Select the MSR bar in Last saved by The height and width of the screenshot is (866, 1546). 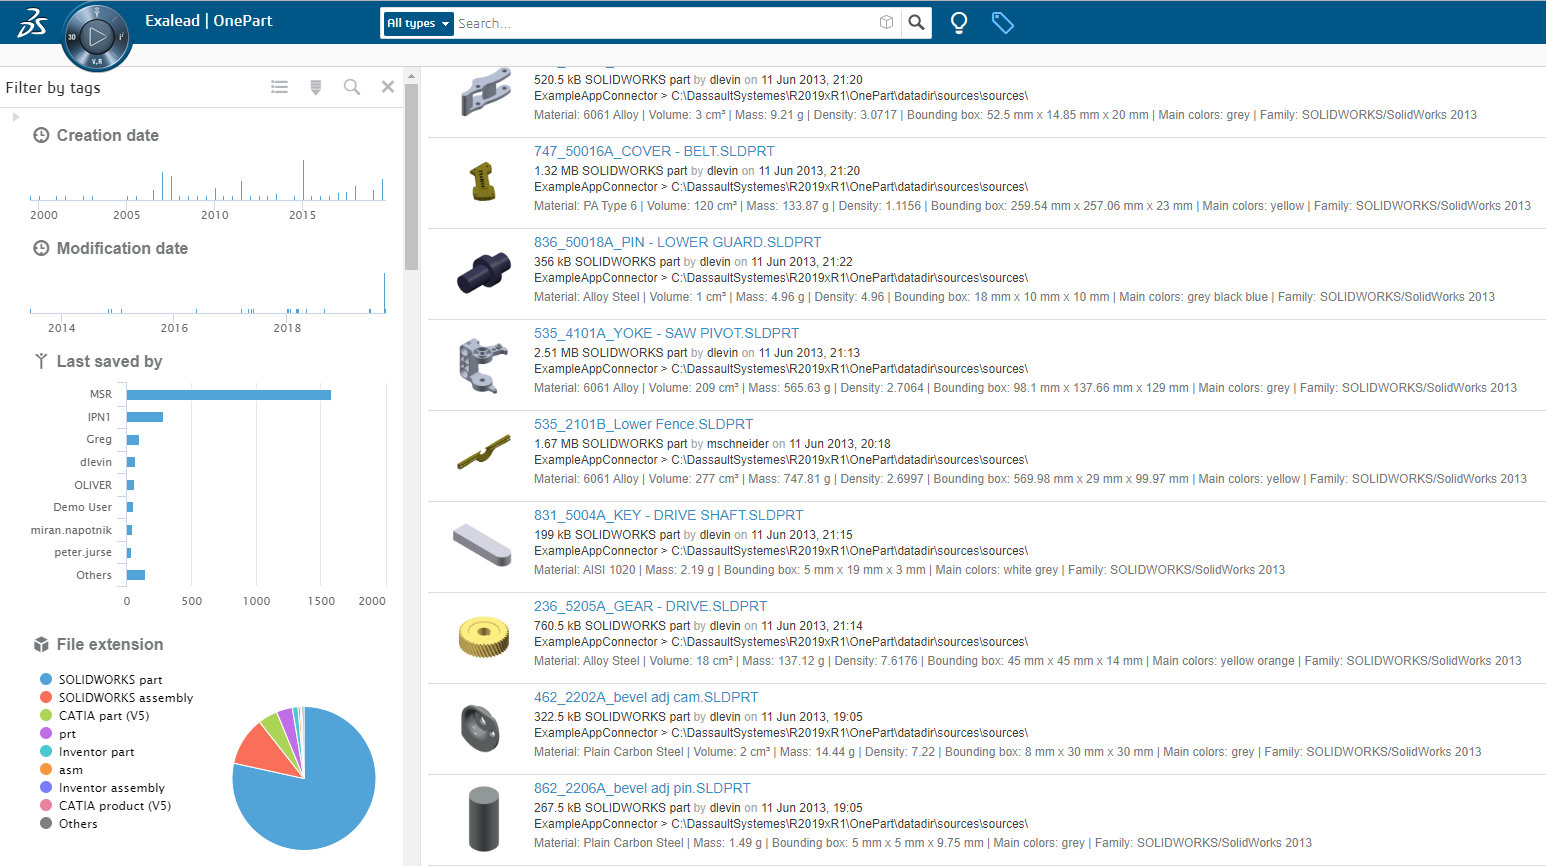tap(229, 395)
